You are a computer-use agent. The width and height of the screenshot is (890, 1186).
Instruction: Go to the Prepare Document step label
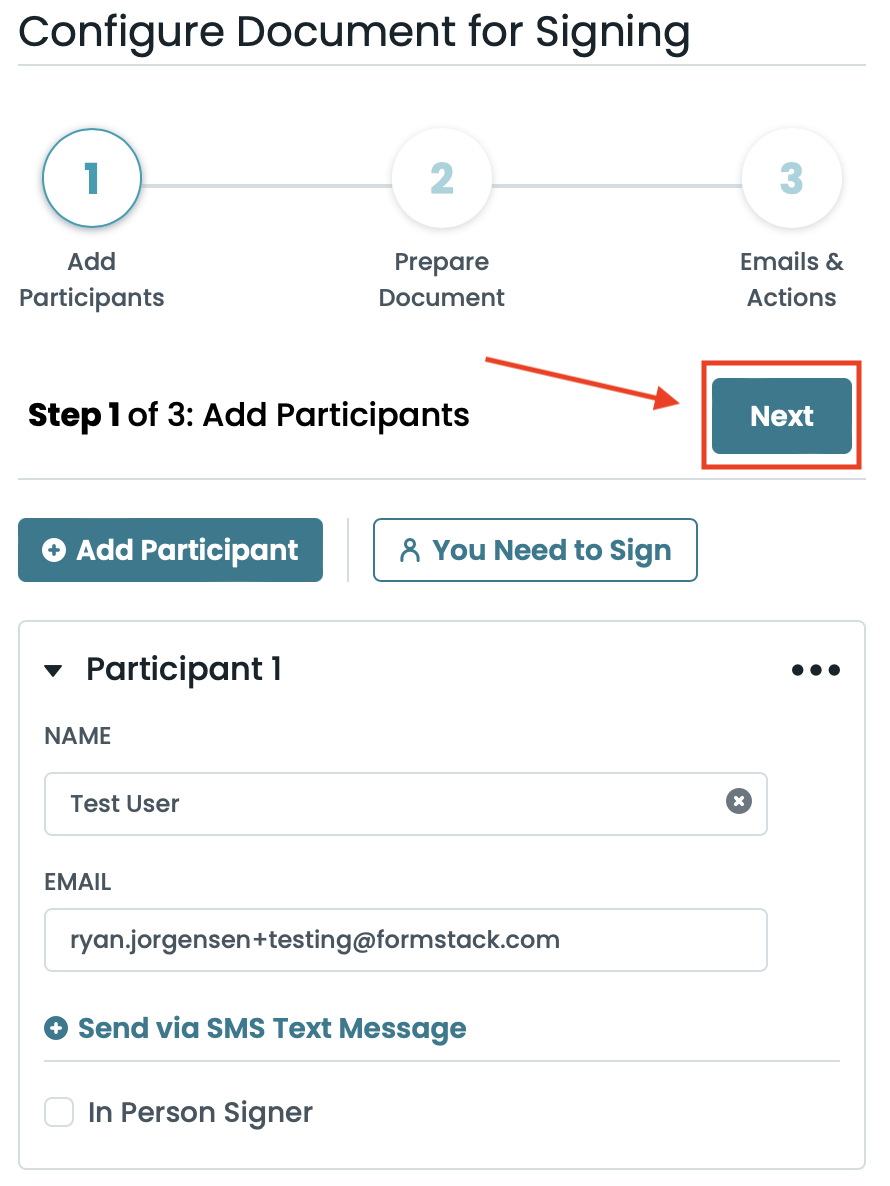pos(442,280)
